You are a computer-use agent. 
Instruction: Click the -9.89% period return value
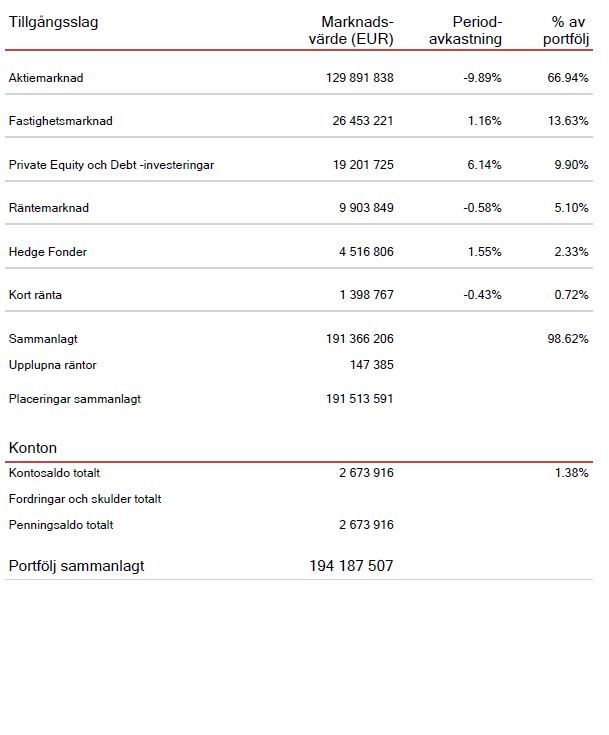click(x=482, y=78)
